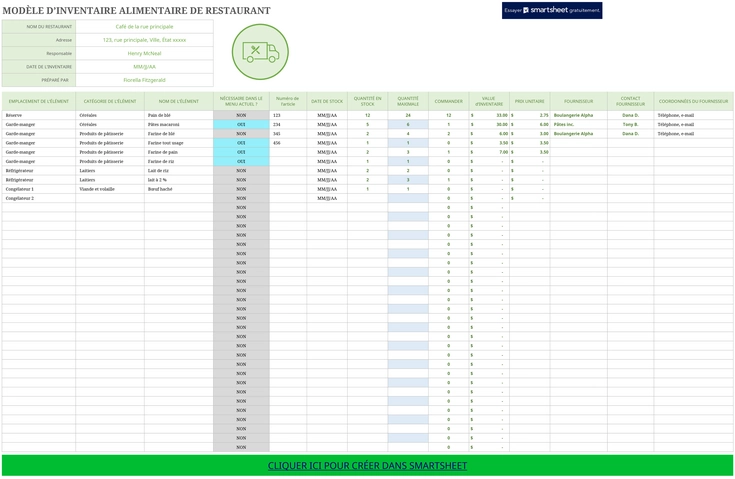The width and height of the screenshot is (735, 479).
Task: Click the Farine tout usage item name
Action: point(179,143)
